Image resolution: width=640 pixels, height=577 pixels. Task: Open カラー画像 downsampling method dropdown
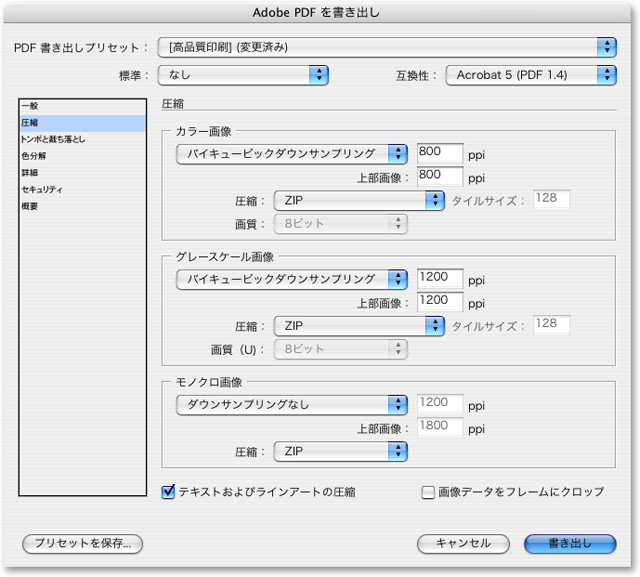pos(292,154)
